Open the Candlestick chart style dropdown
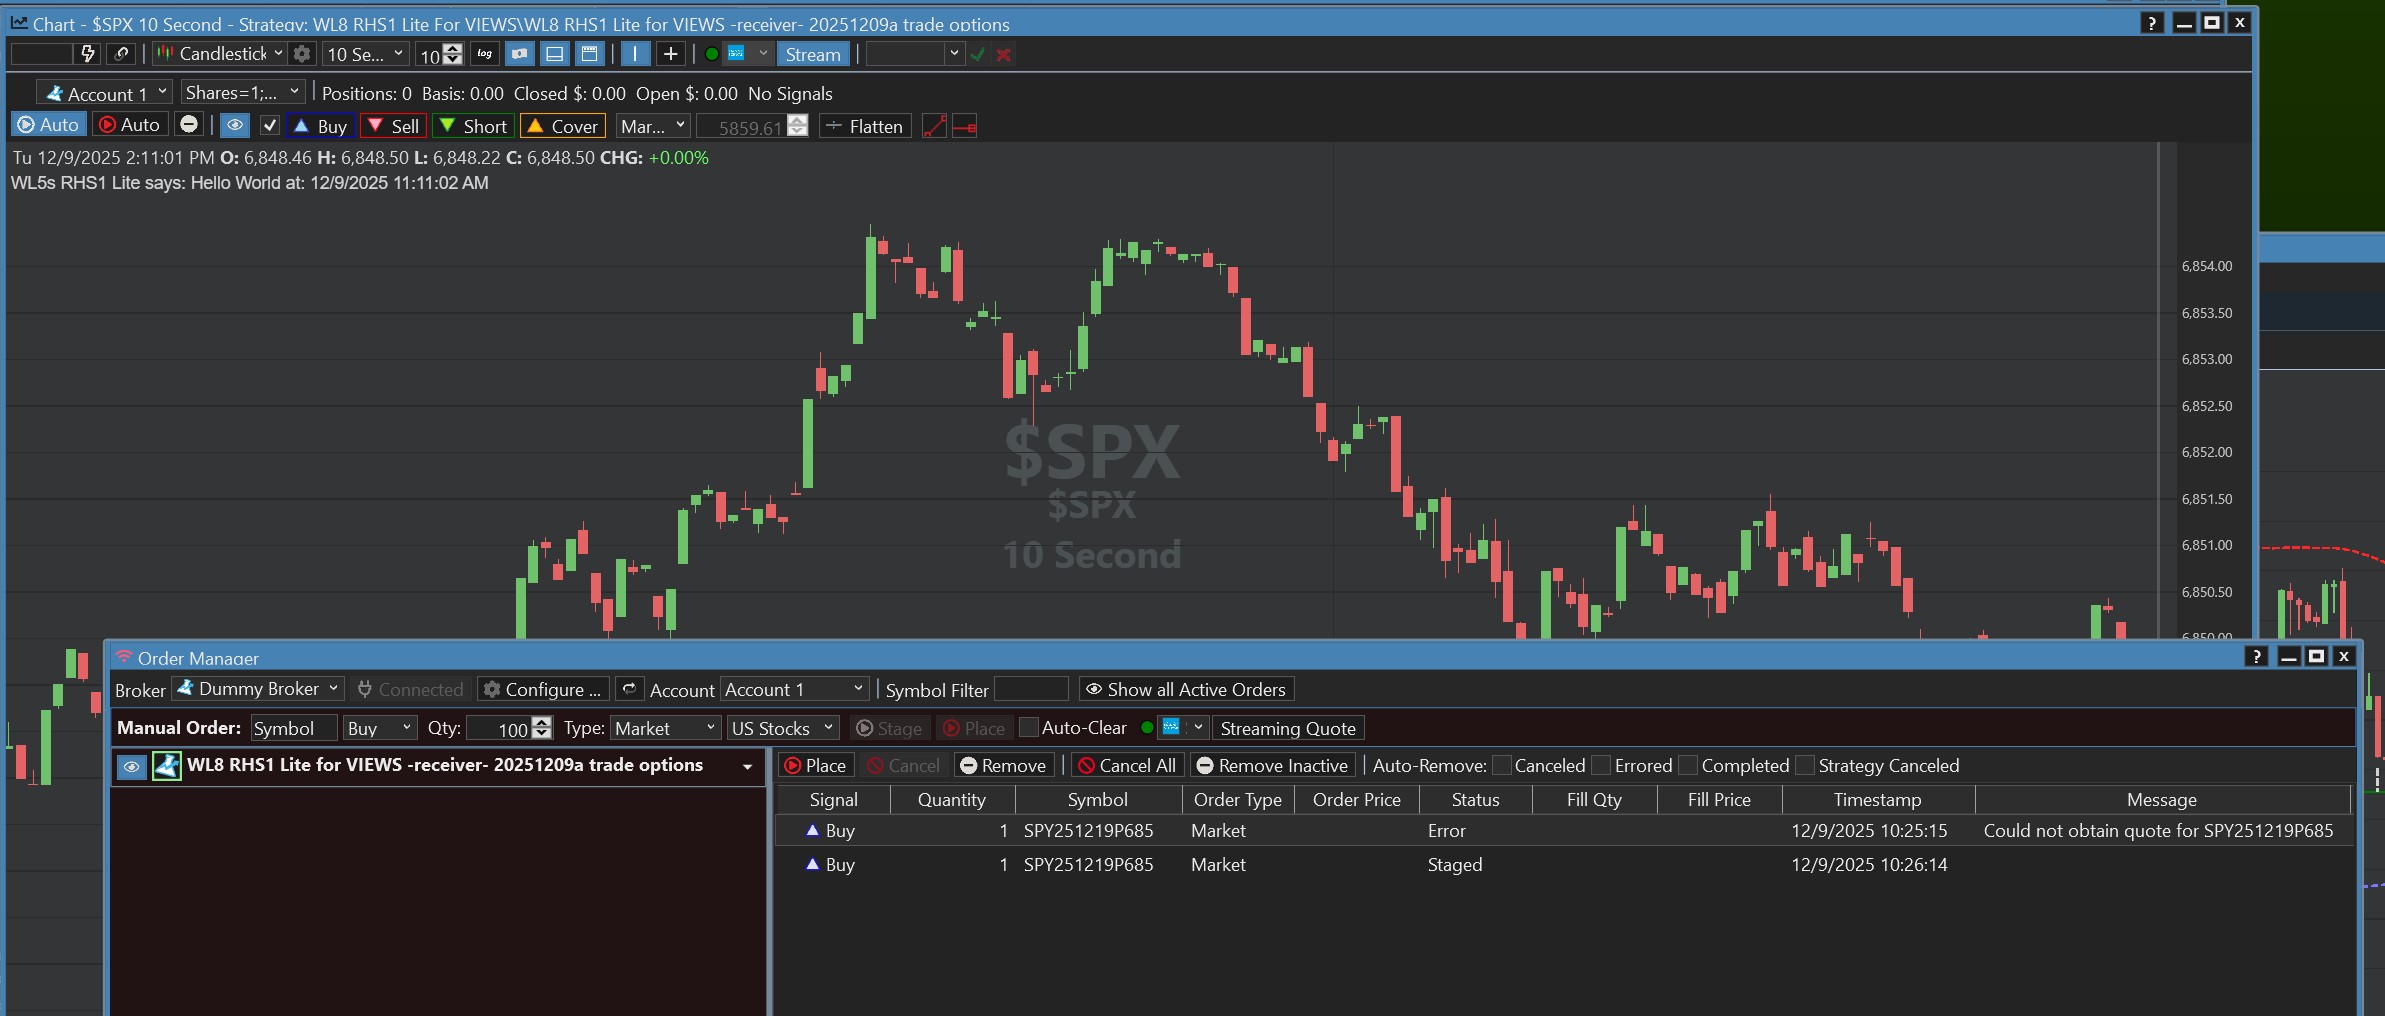The height and width of the screenshot is (1016, 2385). click(x=222, y=54)
